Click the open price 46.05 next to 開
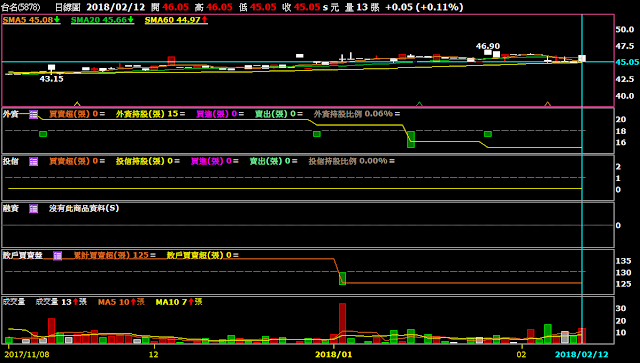 tap(176, 7)
